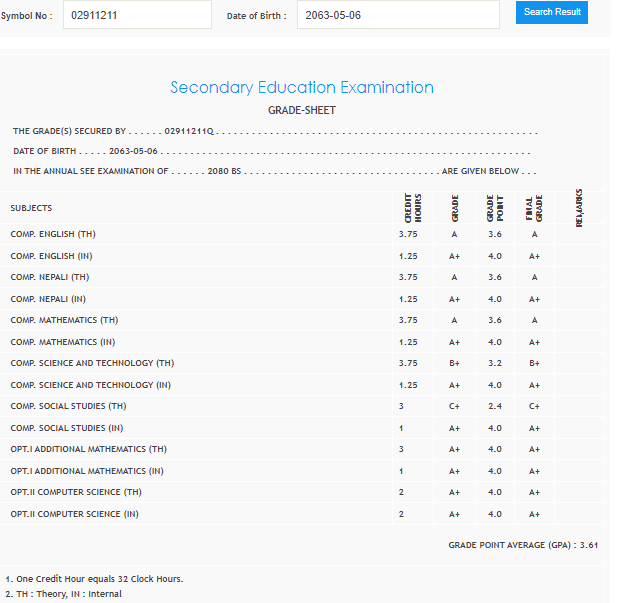Click the Symbol No input field
The height and width of the screenshot is (603, 630).
click(137, 15)
